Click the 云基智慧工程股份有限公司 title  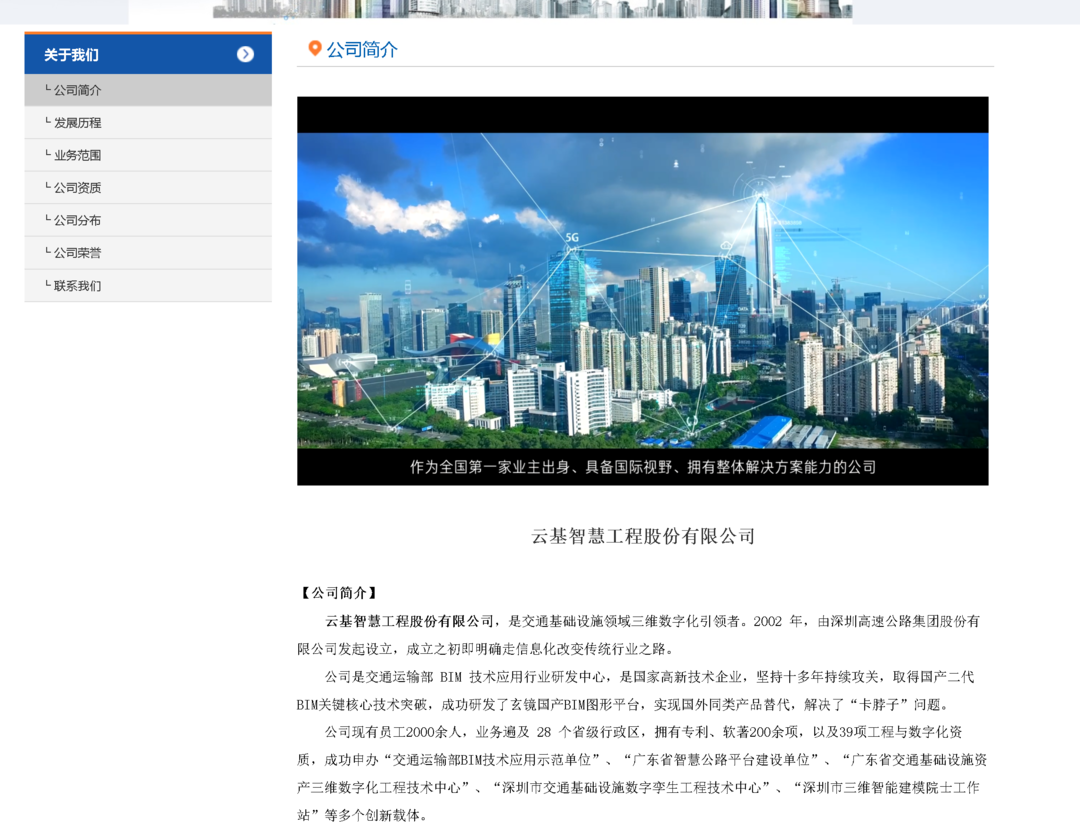tap(643, 536)
